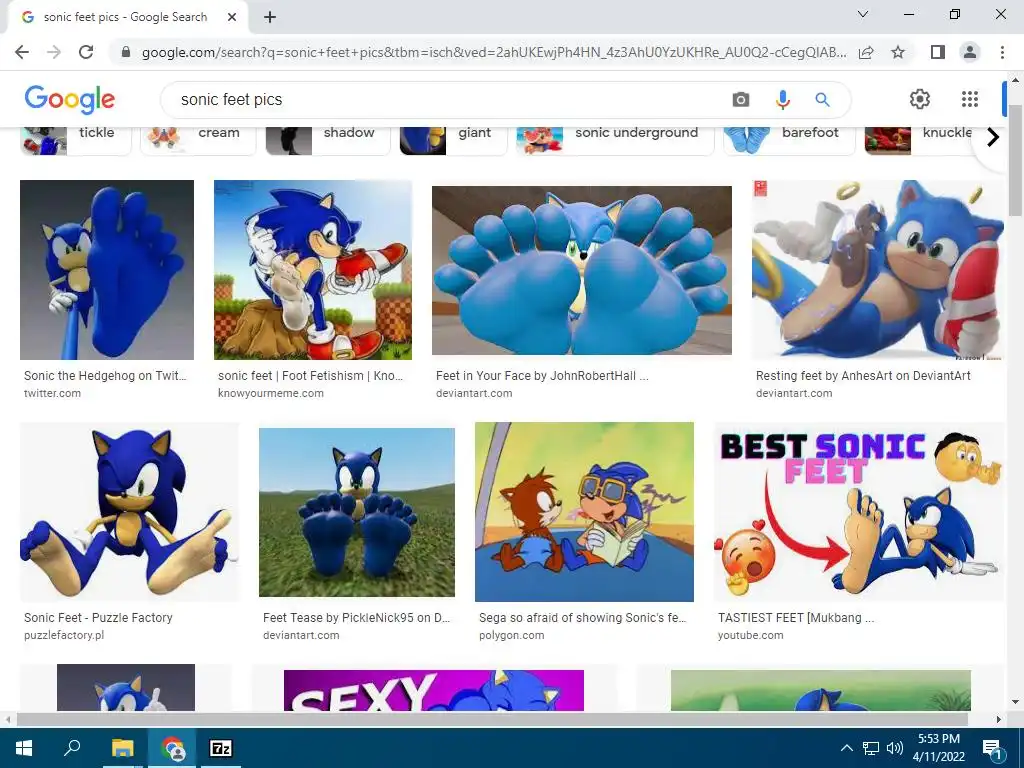Open File Explorer from the taskbar
Viewport: 1024px width, 768px height.
click(x=122, y=748)
